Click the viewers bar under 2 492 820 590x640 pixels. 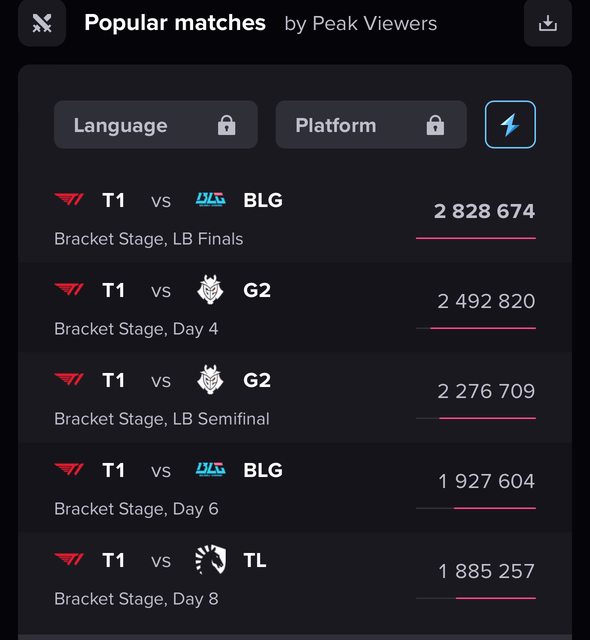point(476,328)
